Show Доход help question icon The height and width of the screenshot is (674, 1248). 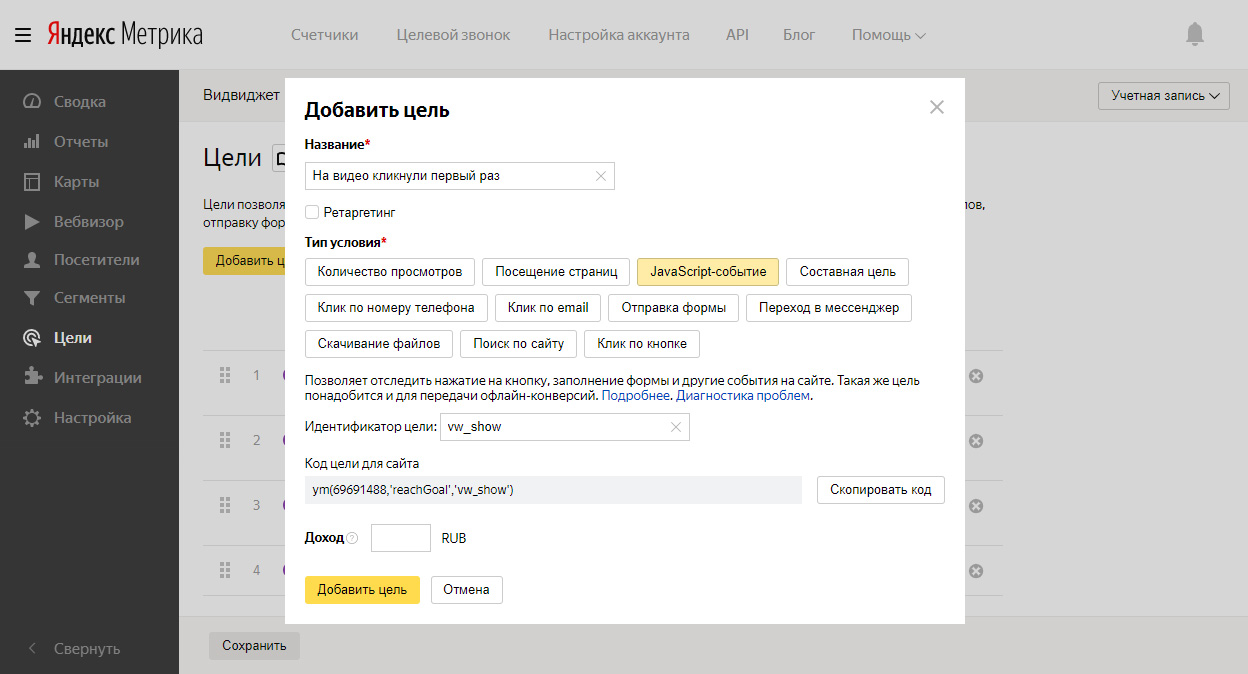[x=352, y=538]
